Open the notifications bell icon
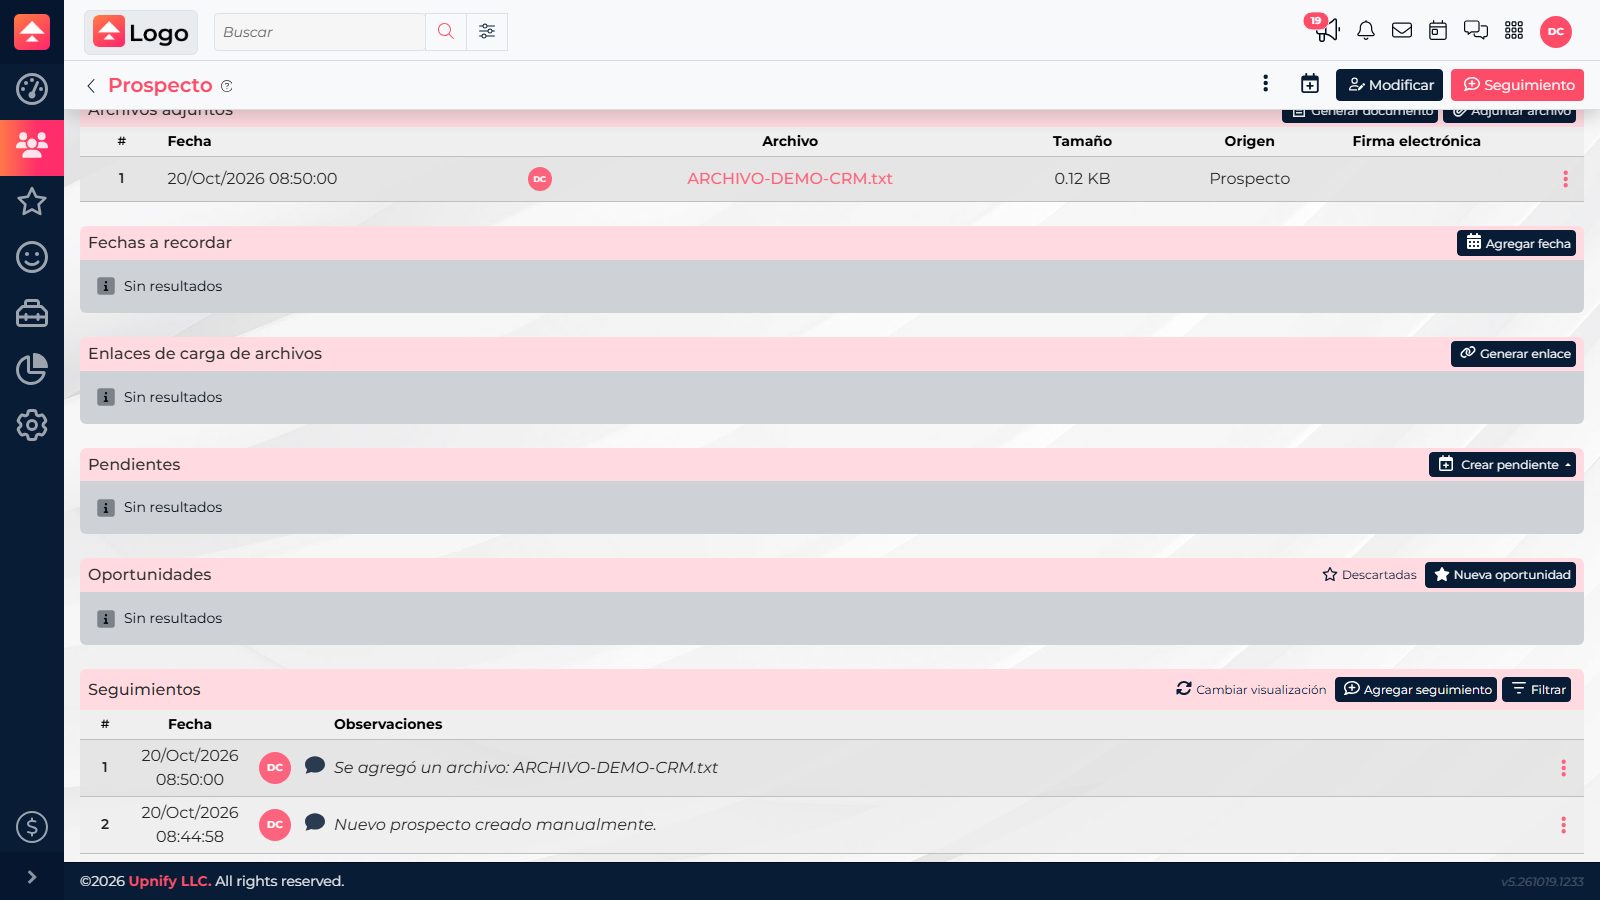Screen dimensions: 1600x900 [1366, 31]
